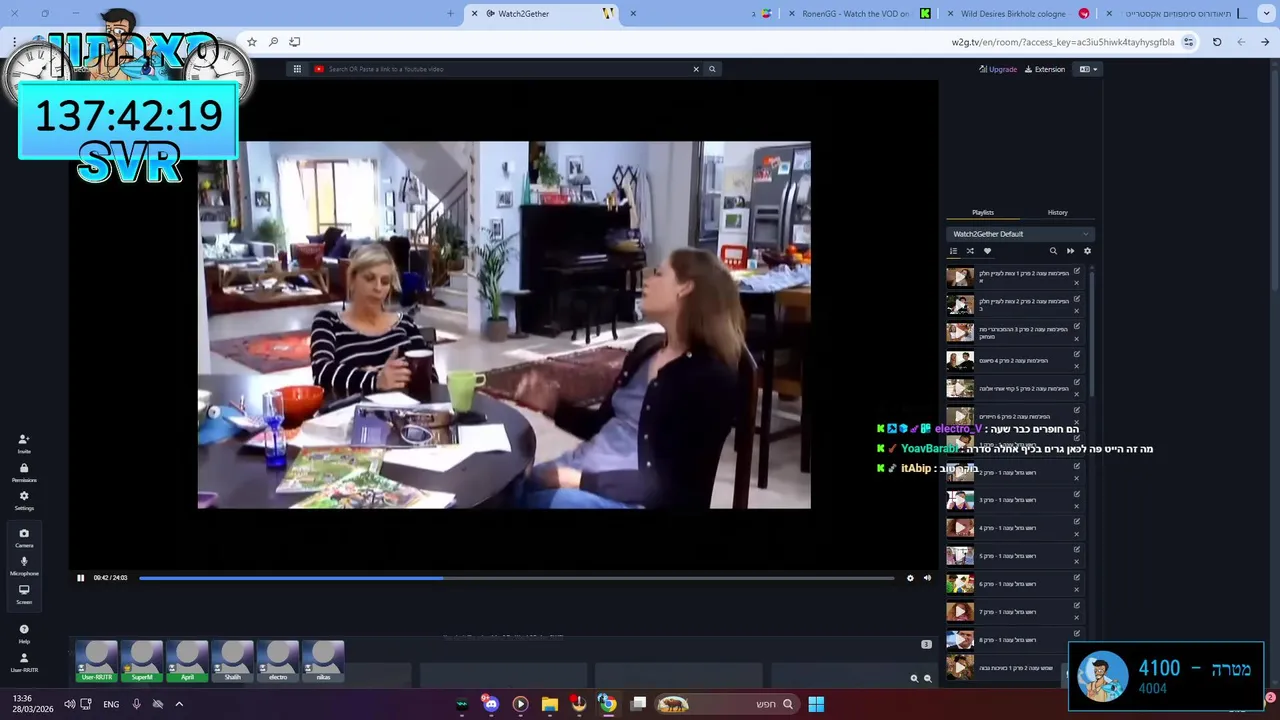Open site information icon beside the URL
Image resolution: width=1280 pixels, height=720 pixels.
click(1188, 42)
